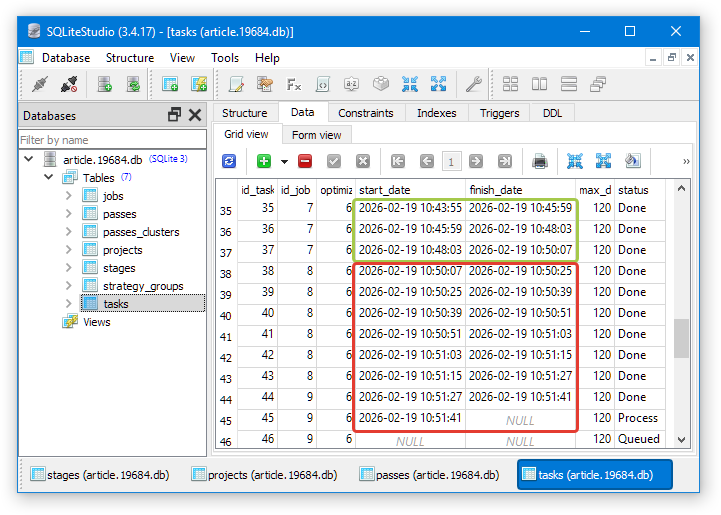The image size is (721, 515).
Task: Open insert-row dropdown arrow beside green plus
Action: click(284, 162)
